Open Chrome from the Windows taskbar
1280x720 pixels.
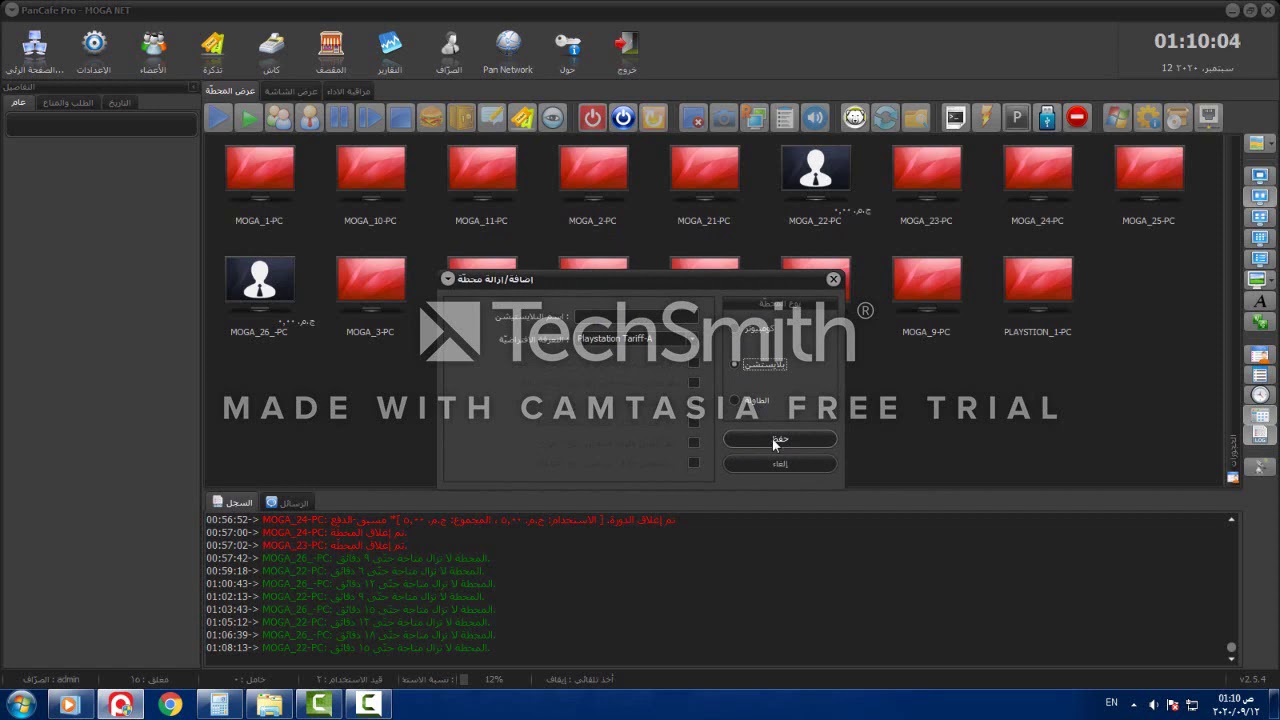(x=170, y=705)
